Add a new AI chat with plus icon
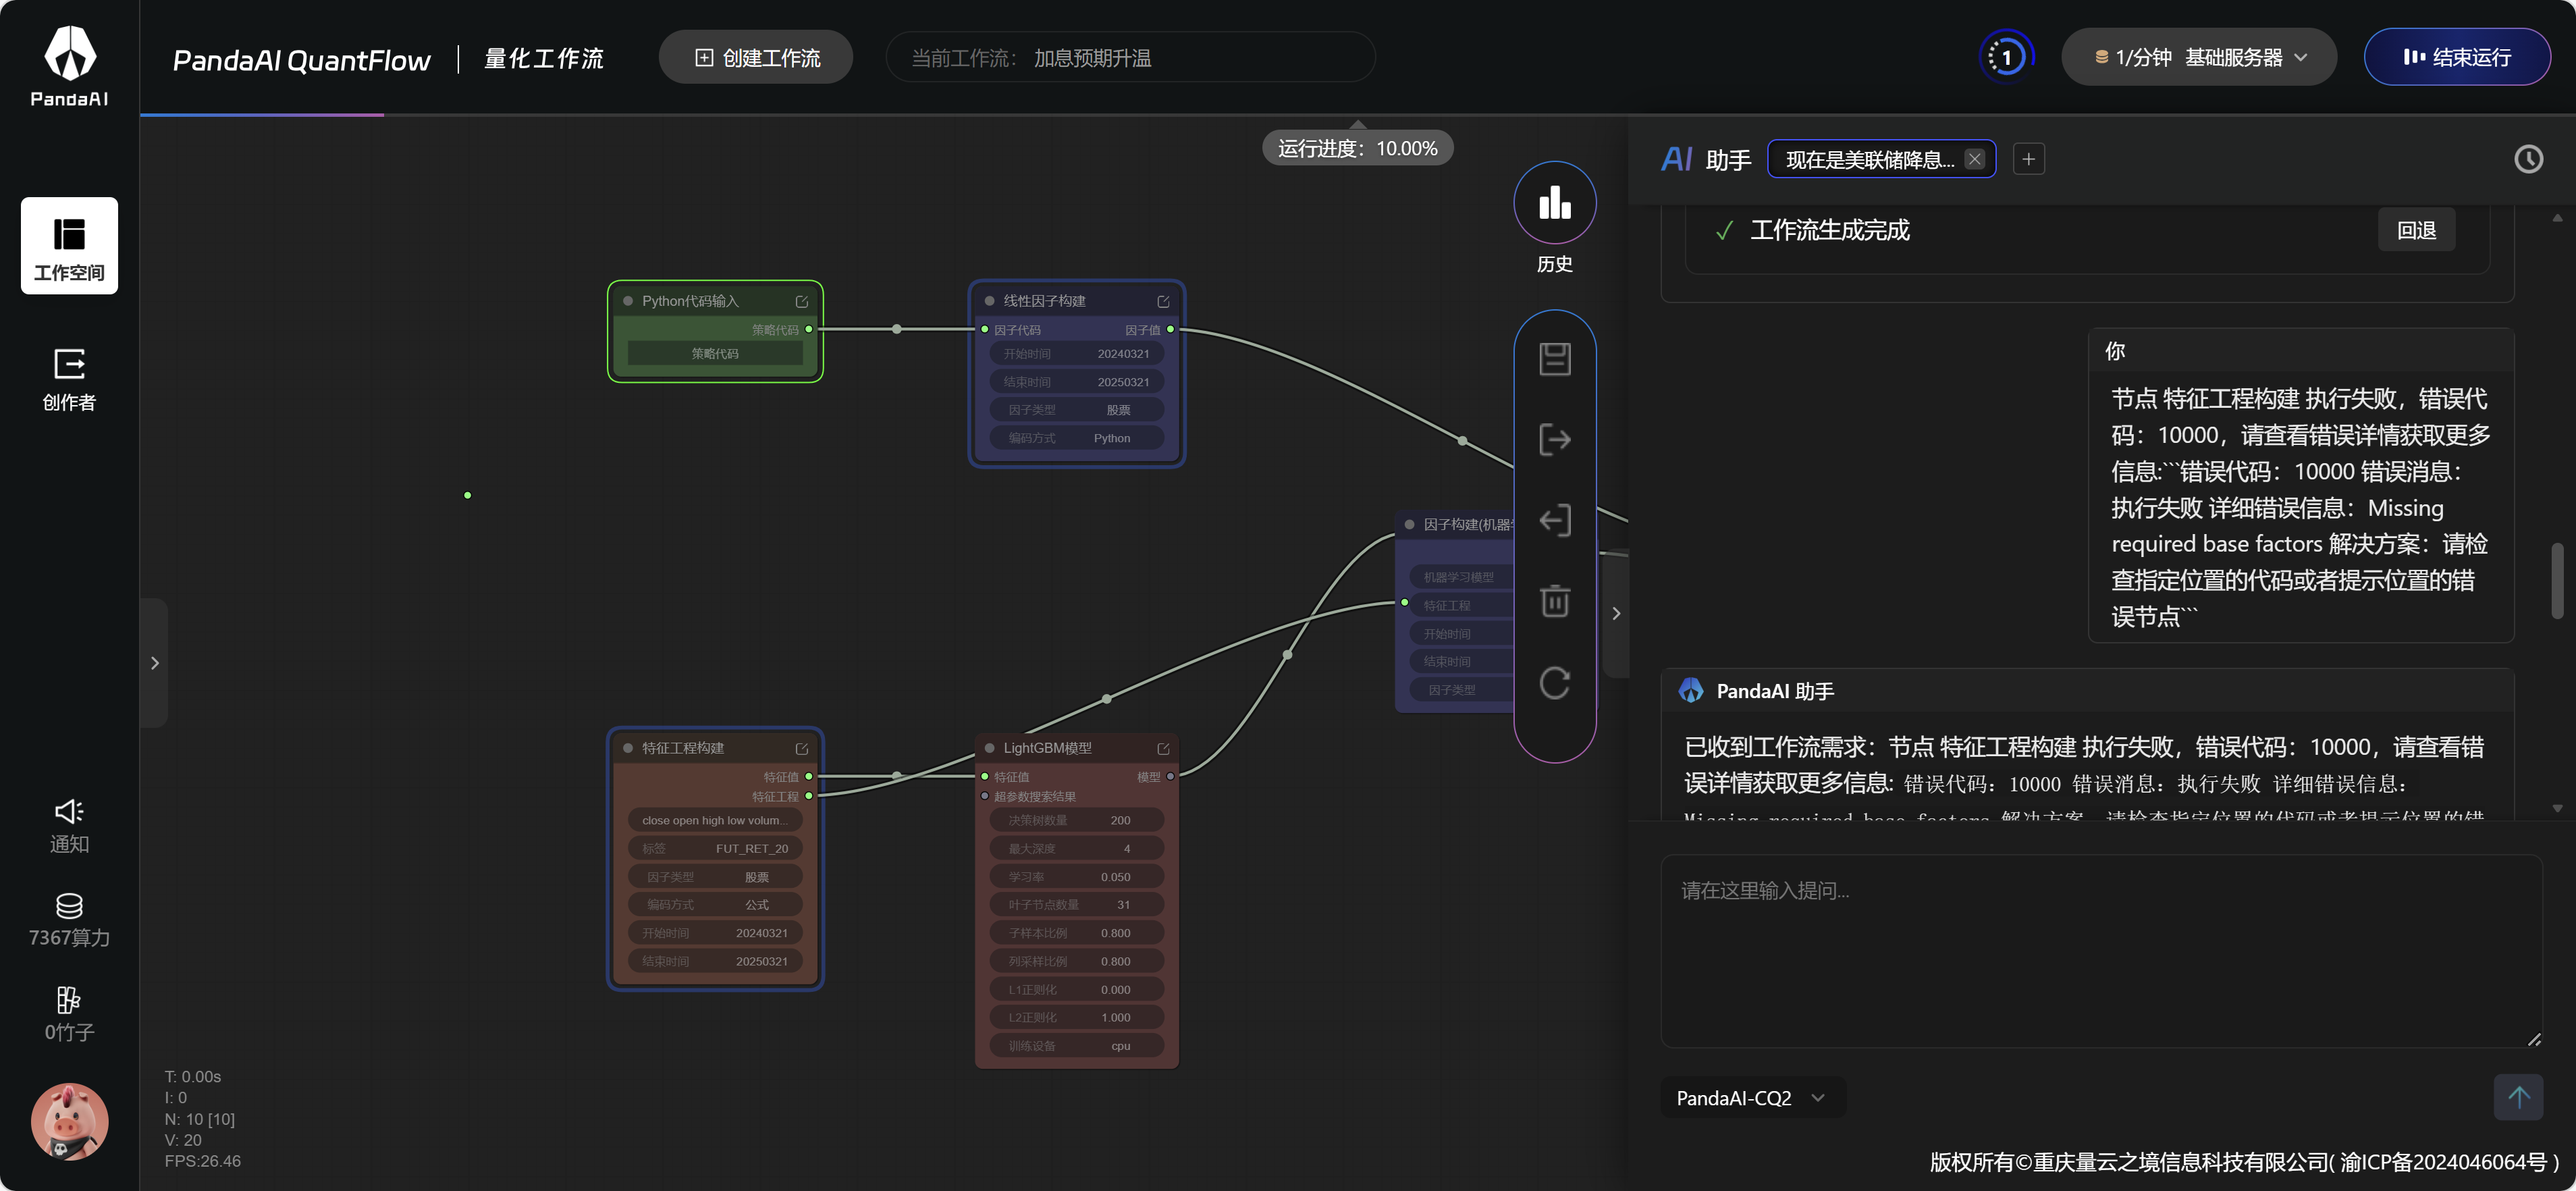The height and width of the screenshot is (1191, 2576). (2028, 159)
